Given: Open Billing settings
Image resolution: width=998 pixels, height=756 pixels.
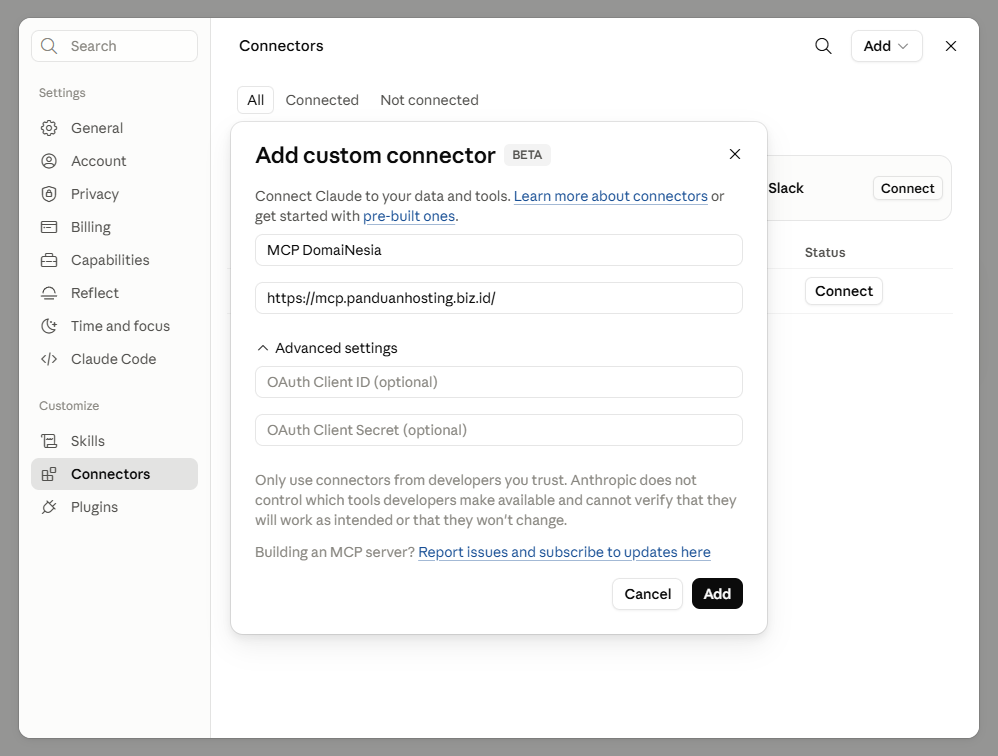Looking at the screenshot, I should 115,227.
